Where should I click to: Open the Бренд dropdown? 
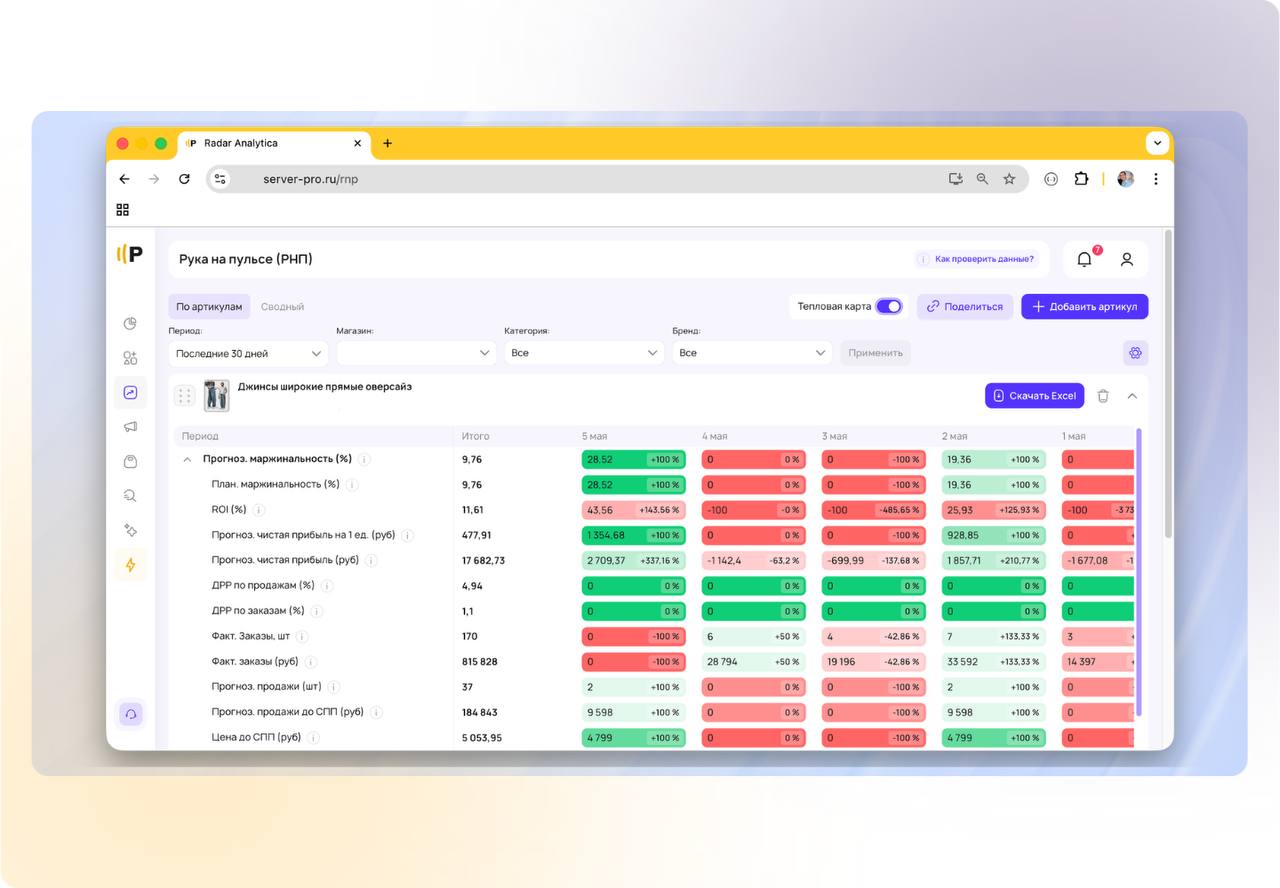pos(752,353)
